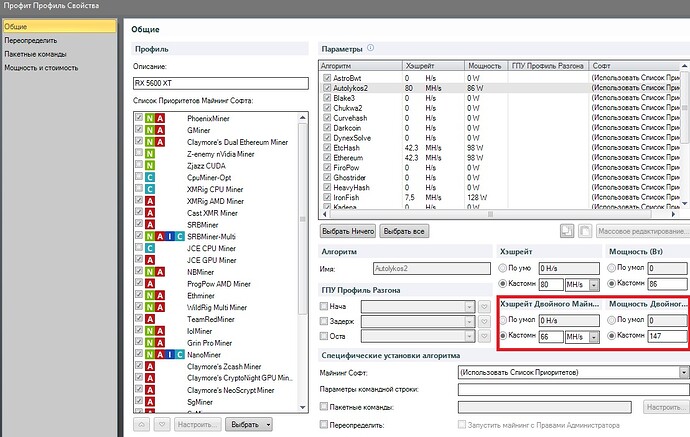The image size is (690, 437).
Task: Click scroll-down arrow of the miner list
Action: [x=302, y=408]
